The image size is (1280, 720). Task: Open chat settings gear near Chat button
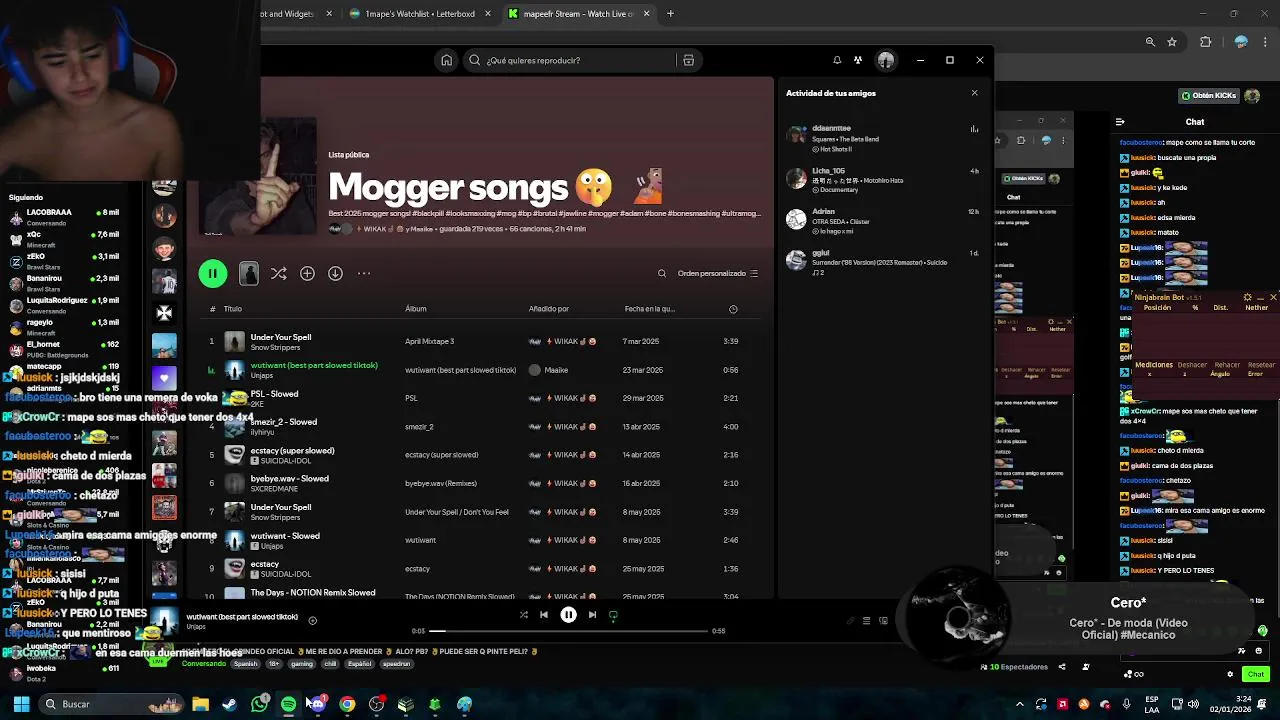click(1230, 674)
